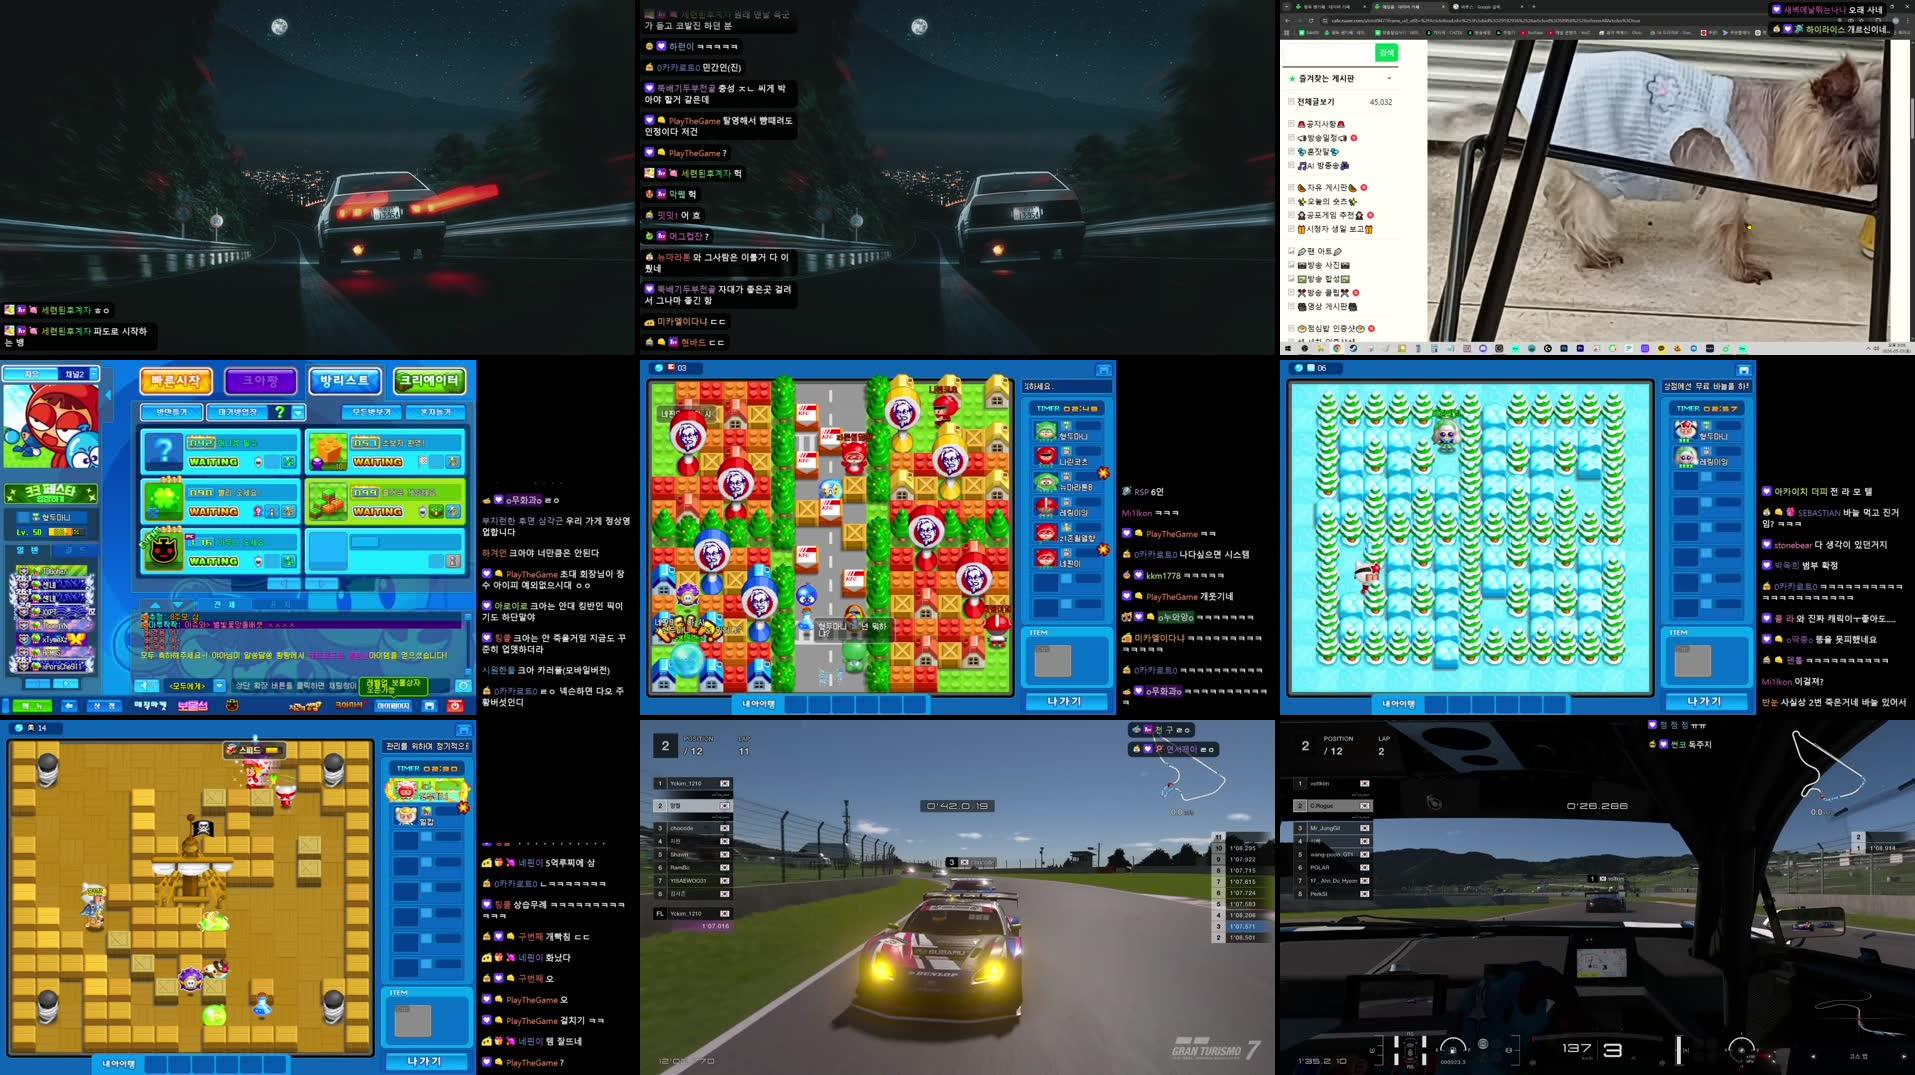Collapse the 즐겨찾는 게시판 section arrow
Image resolution: width=1915 pixels, height=1075 pixels.
point(1389,78)
